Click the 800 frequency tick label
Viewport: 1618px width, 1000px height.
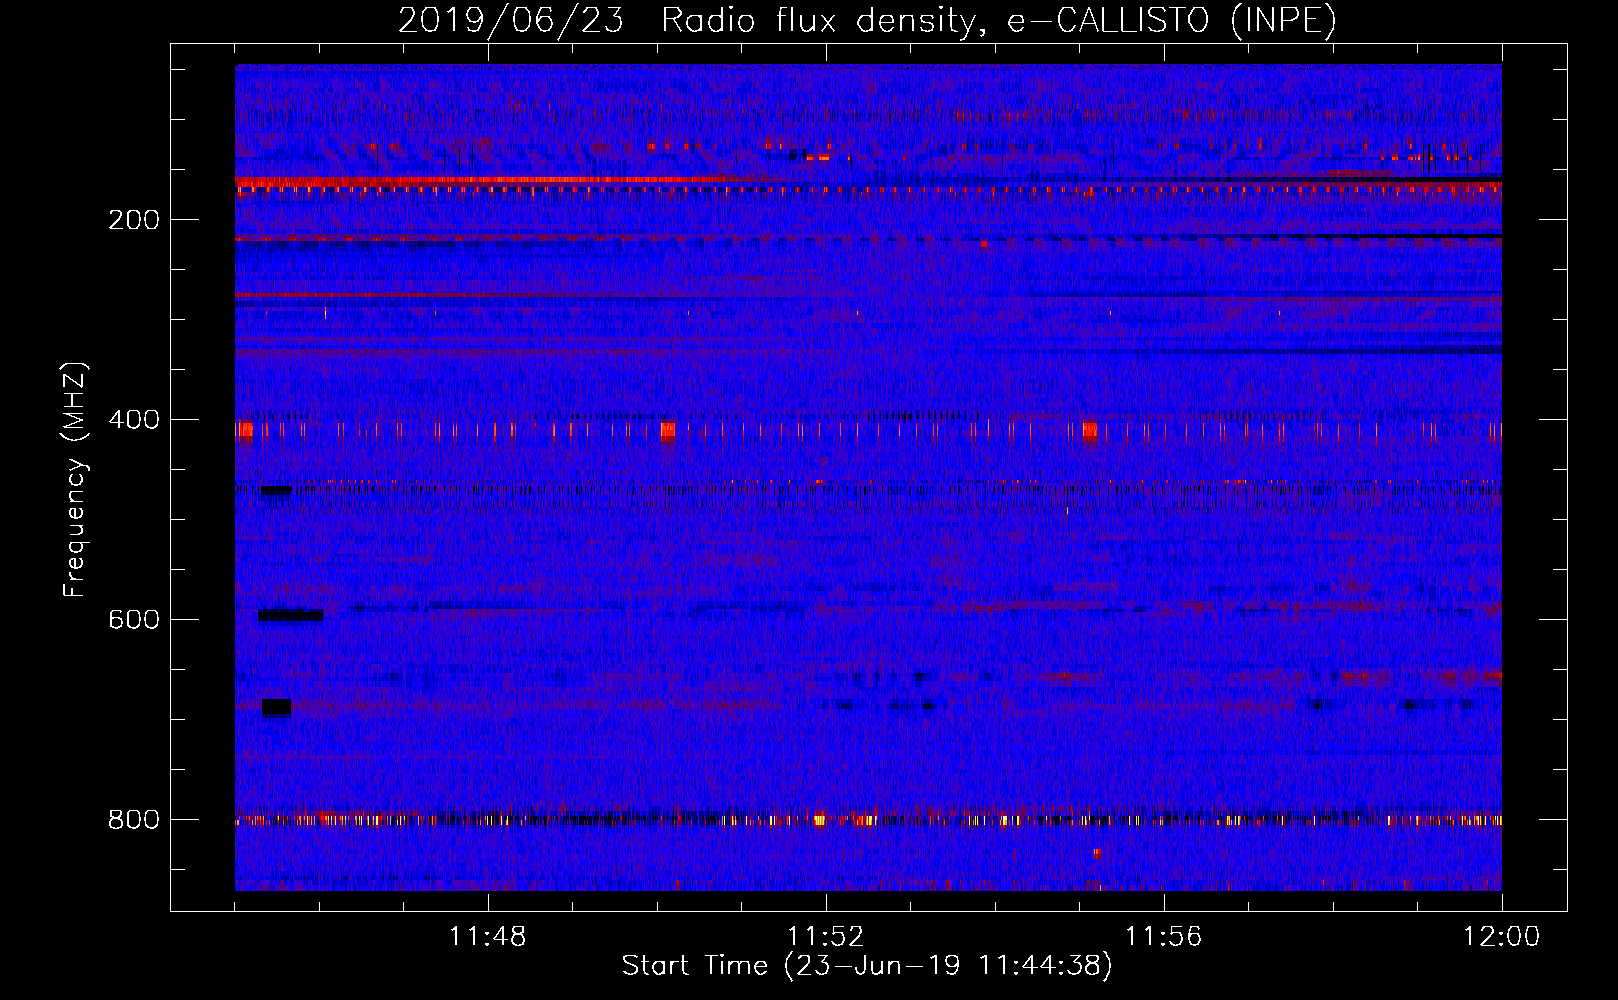(x=134, y=820)
